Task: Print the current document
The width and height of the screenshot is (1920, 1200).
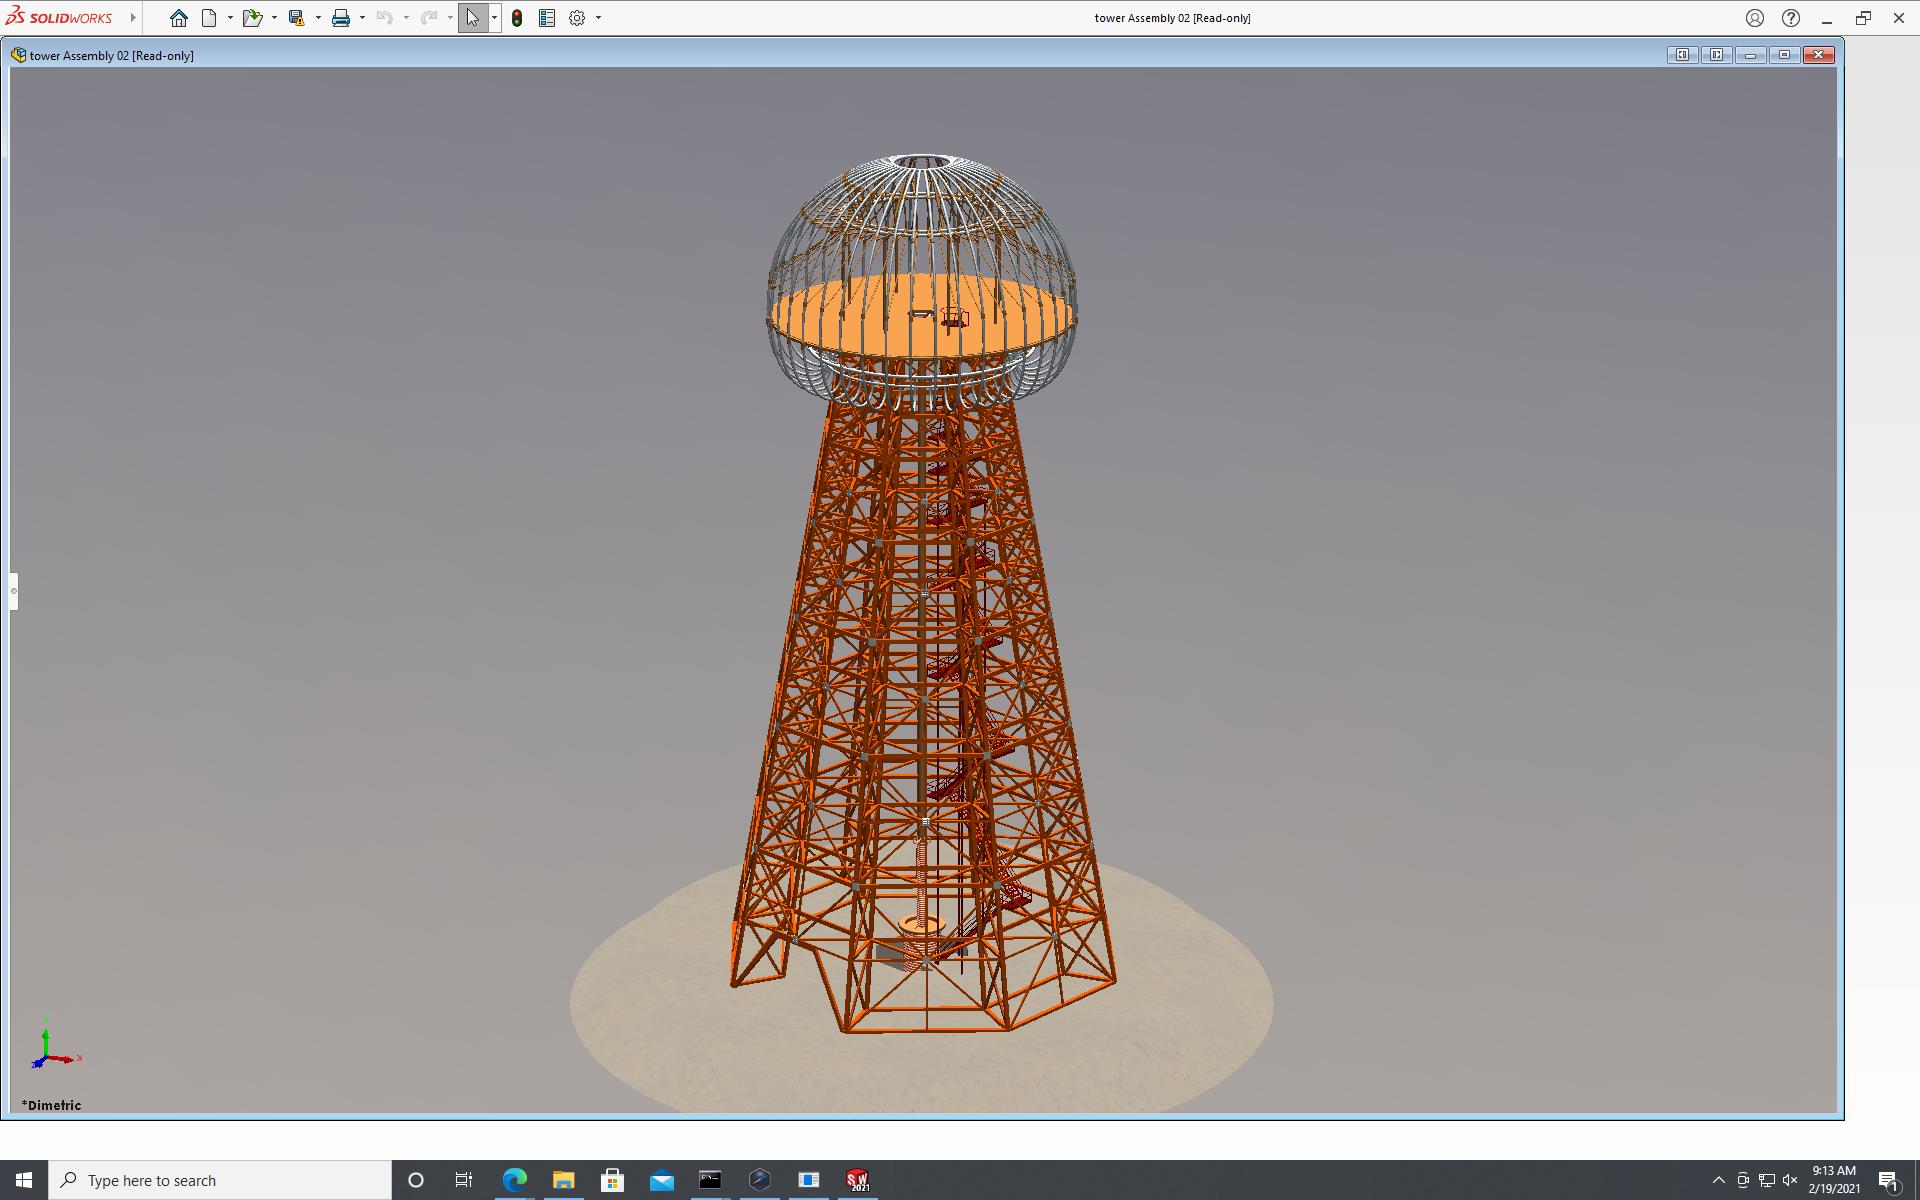Action: 341,18
